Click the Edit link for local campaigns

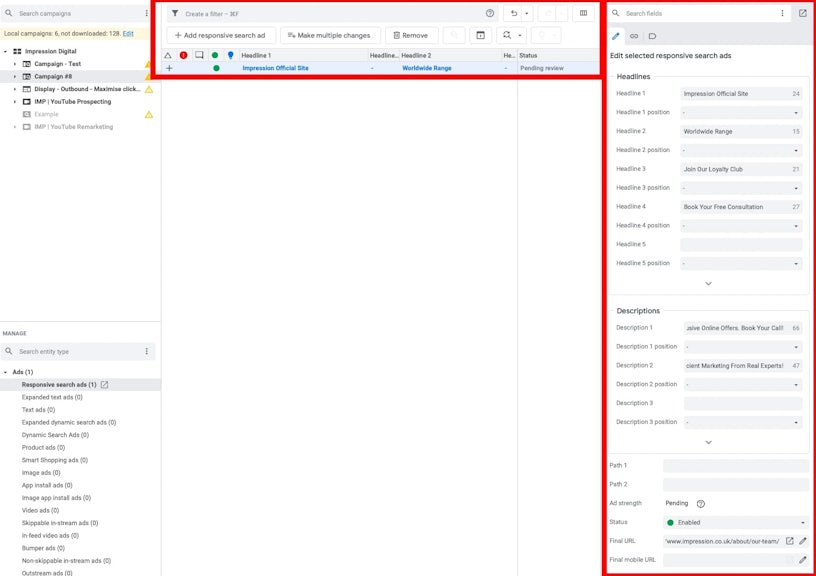128,34
